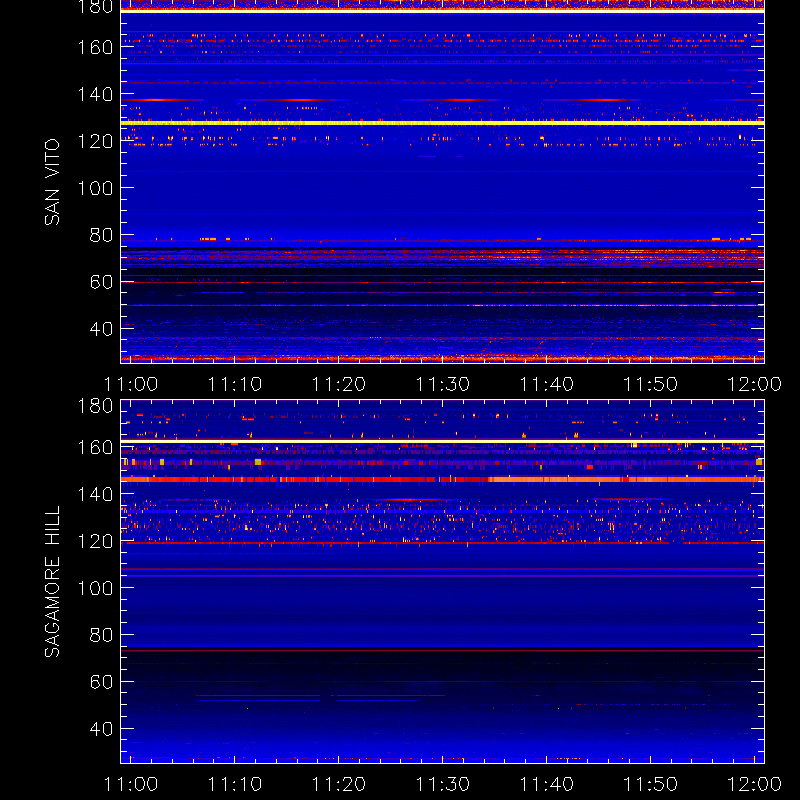Viewport: 800px width, 800px height.
Task: Click the SAN VITO vertical axis label
Action: (52, 182)
